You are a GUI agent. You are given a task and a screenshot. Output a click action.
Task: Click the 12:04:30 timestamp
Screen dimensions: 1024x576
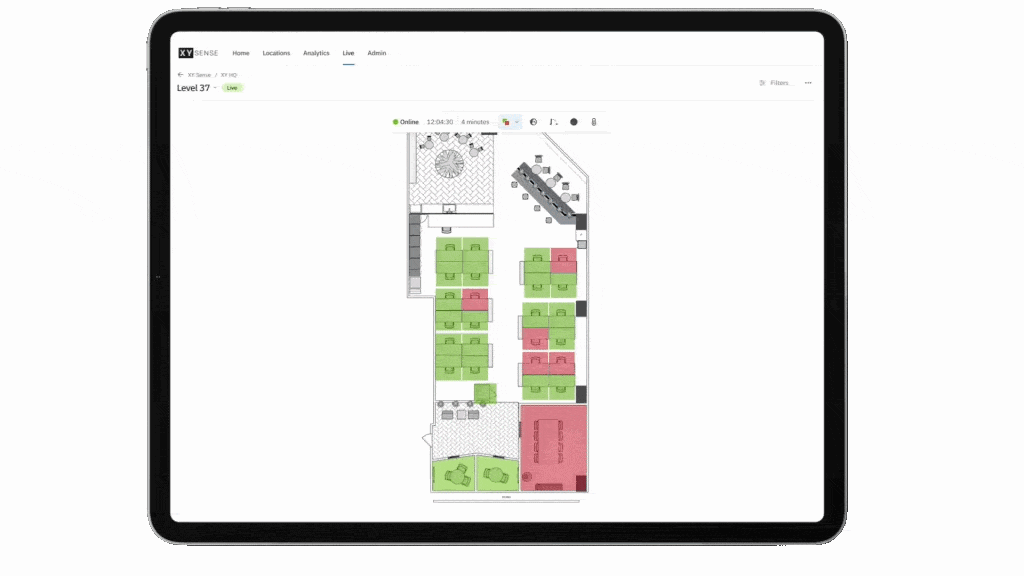tap(440, 122)
